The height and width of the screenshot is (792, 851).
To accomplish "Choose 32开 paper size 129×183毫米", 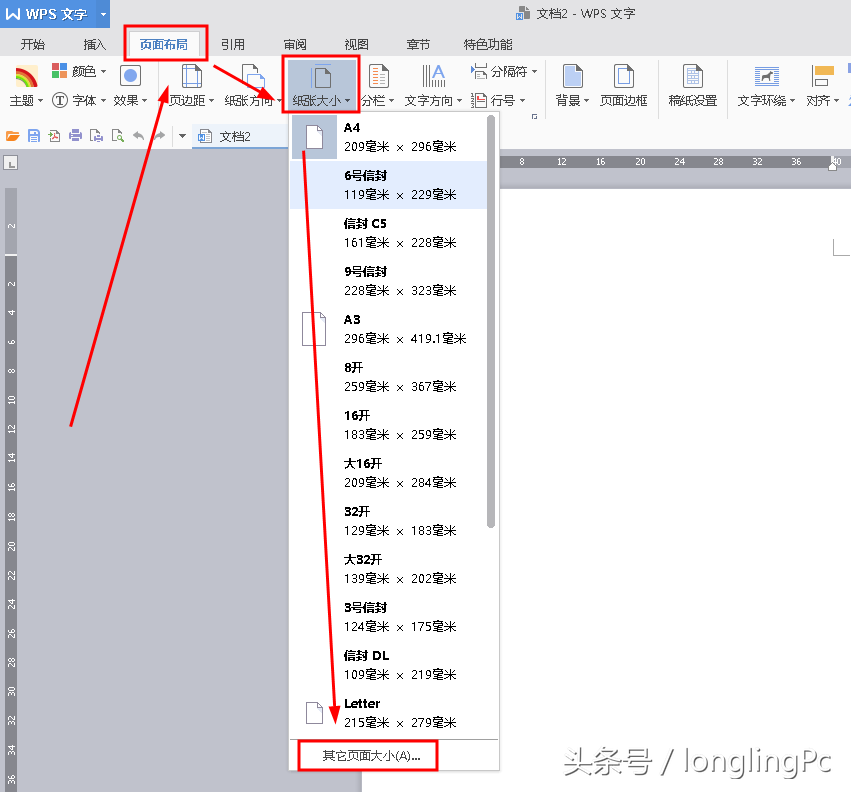I will coord(389,521).
